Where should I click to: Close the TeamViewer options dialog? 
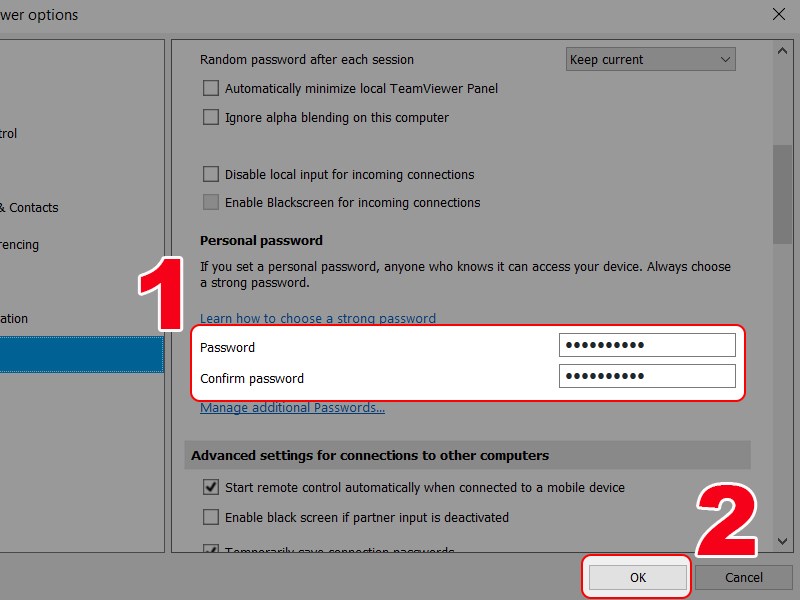779,14
